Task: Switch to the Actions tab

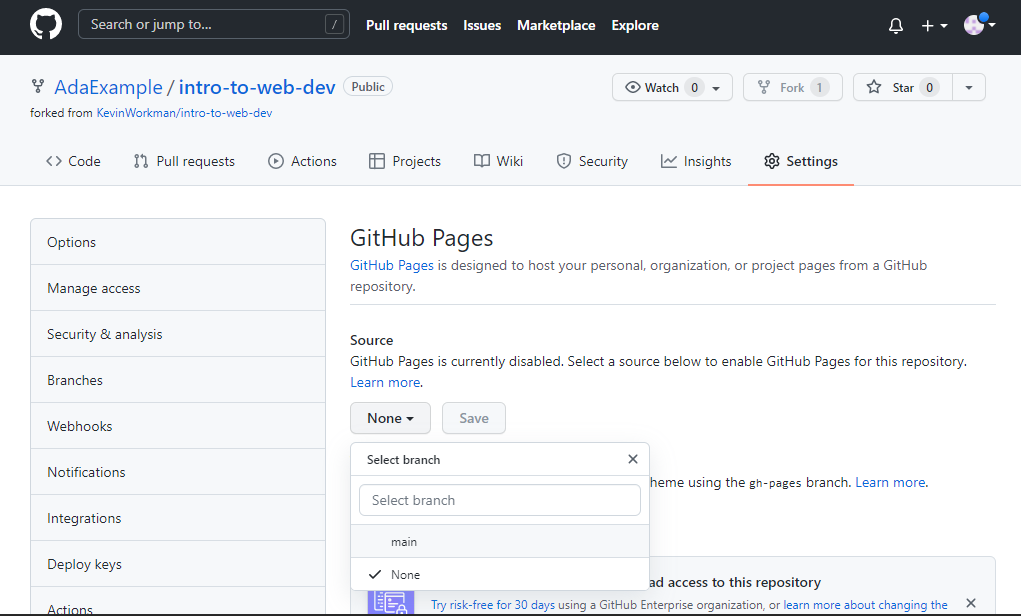Action: (x=302, y=161)
